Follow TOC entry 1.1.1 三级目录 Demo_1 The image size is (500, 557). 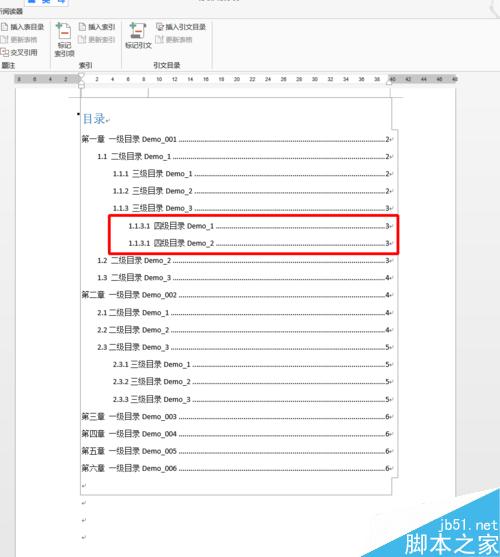point(252,174)
